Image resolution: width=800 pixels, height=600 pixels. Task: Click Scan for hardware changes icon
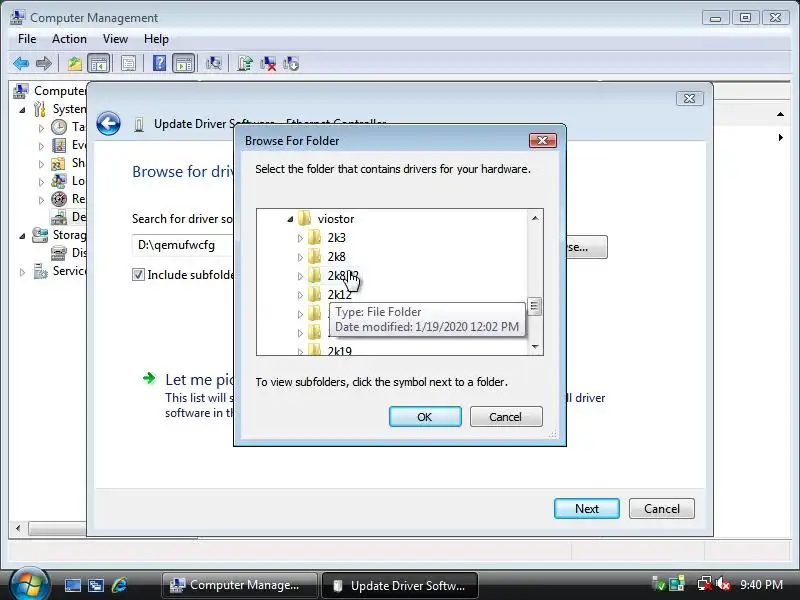click(214, 64)
